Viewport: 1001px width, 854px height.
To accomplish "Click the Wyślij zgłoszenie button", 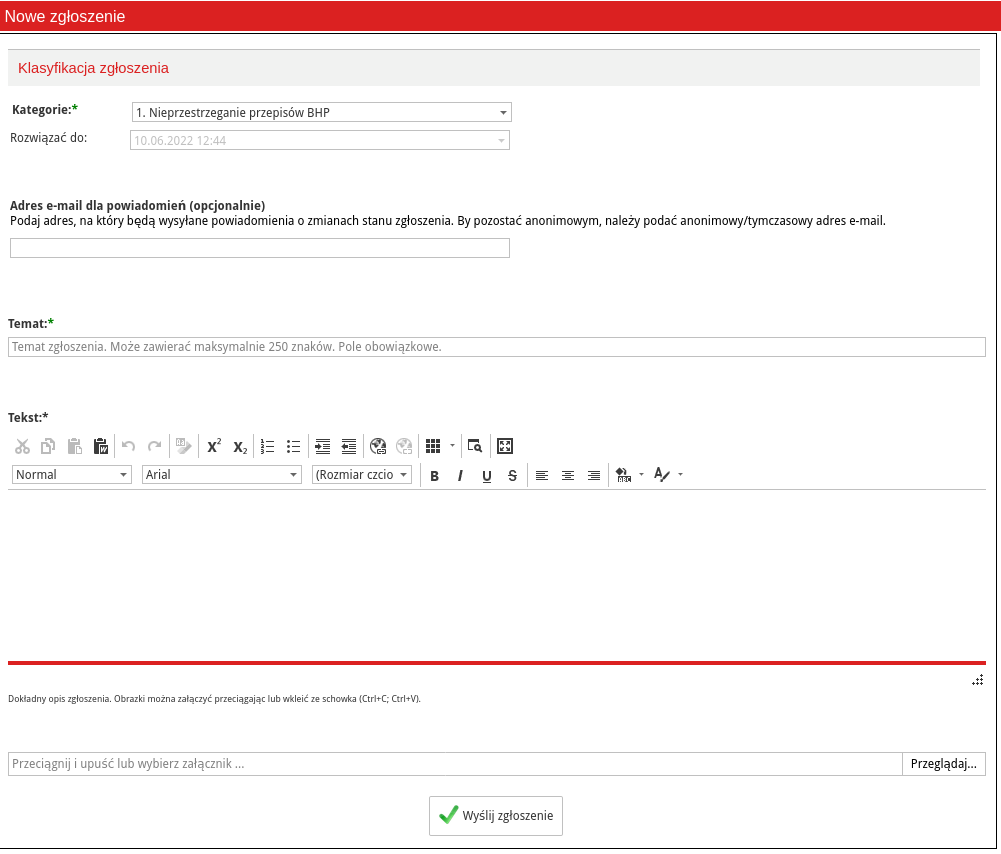I will [x=496, y=816].
